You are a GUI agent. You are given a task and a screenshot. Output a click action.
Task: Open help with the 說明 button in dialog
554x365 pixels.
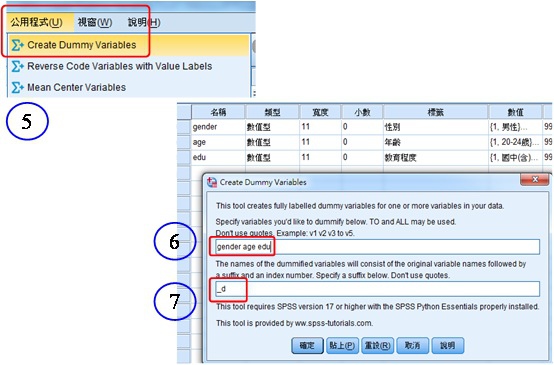click(447, 345)
